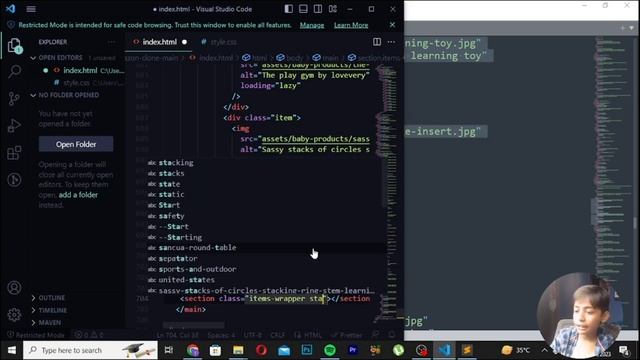
Task: Split the editor to the right
Action: point(377,42)
